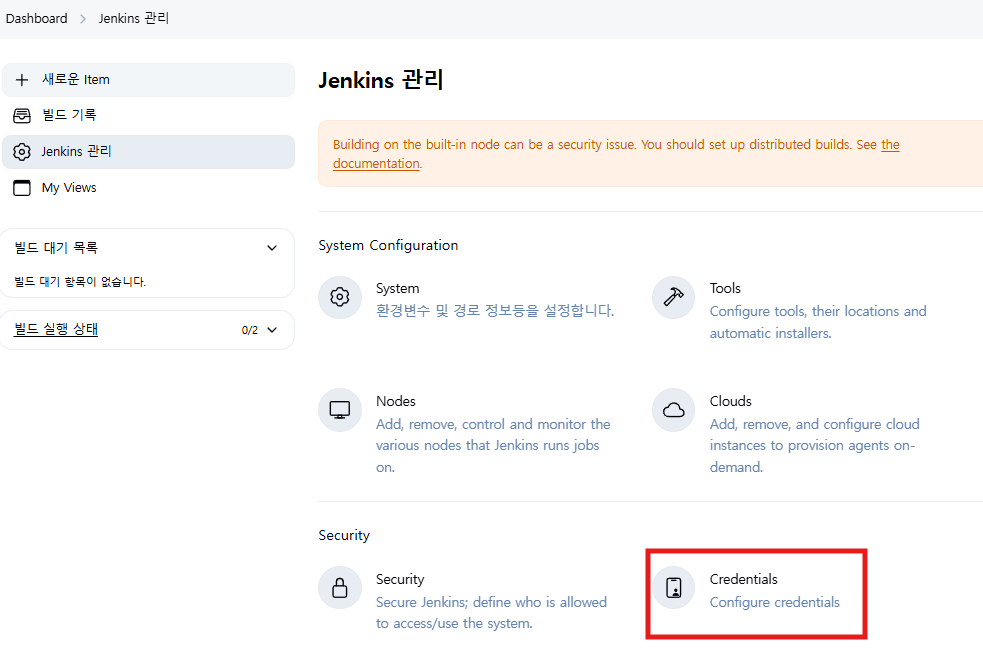The image size is (983, 650).
Task: Click '빌드 대기 항목이 없습니다.' text
Action: pyautogui.click(x=80, y=282)
